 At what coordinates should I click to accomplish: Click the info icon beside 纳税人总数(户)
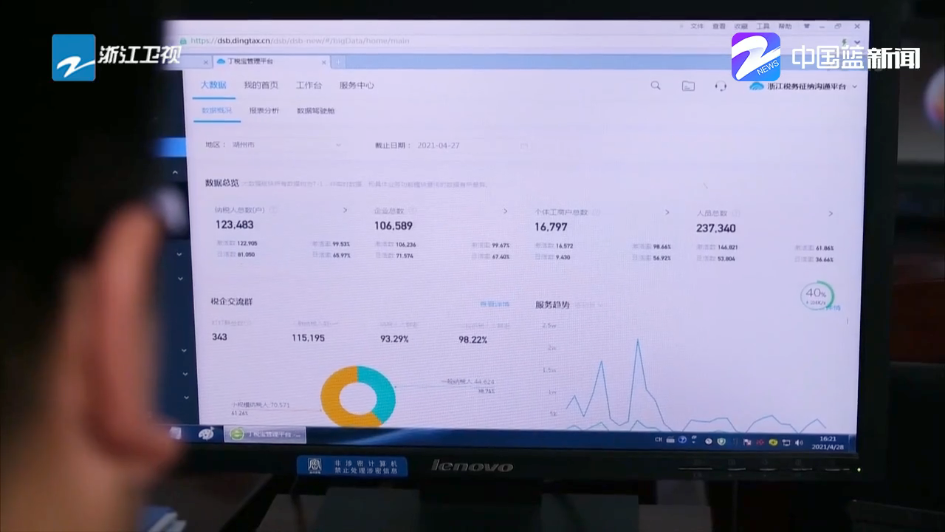click(x=274, y=210)
